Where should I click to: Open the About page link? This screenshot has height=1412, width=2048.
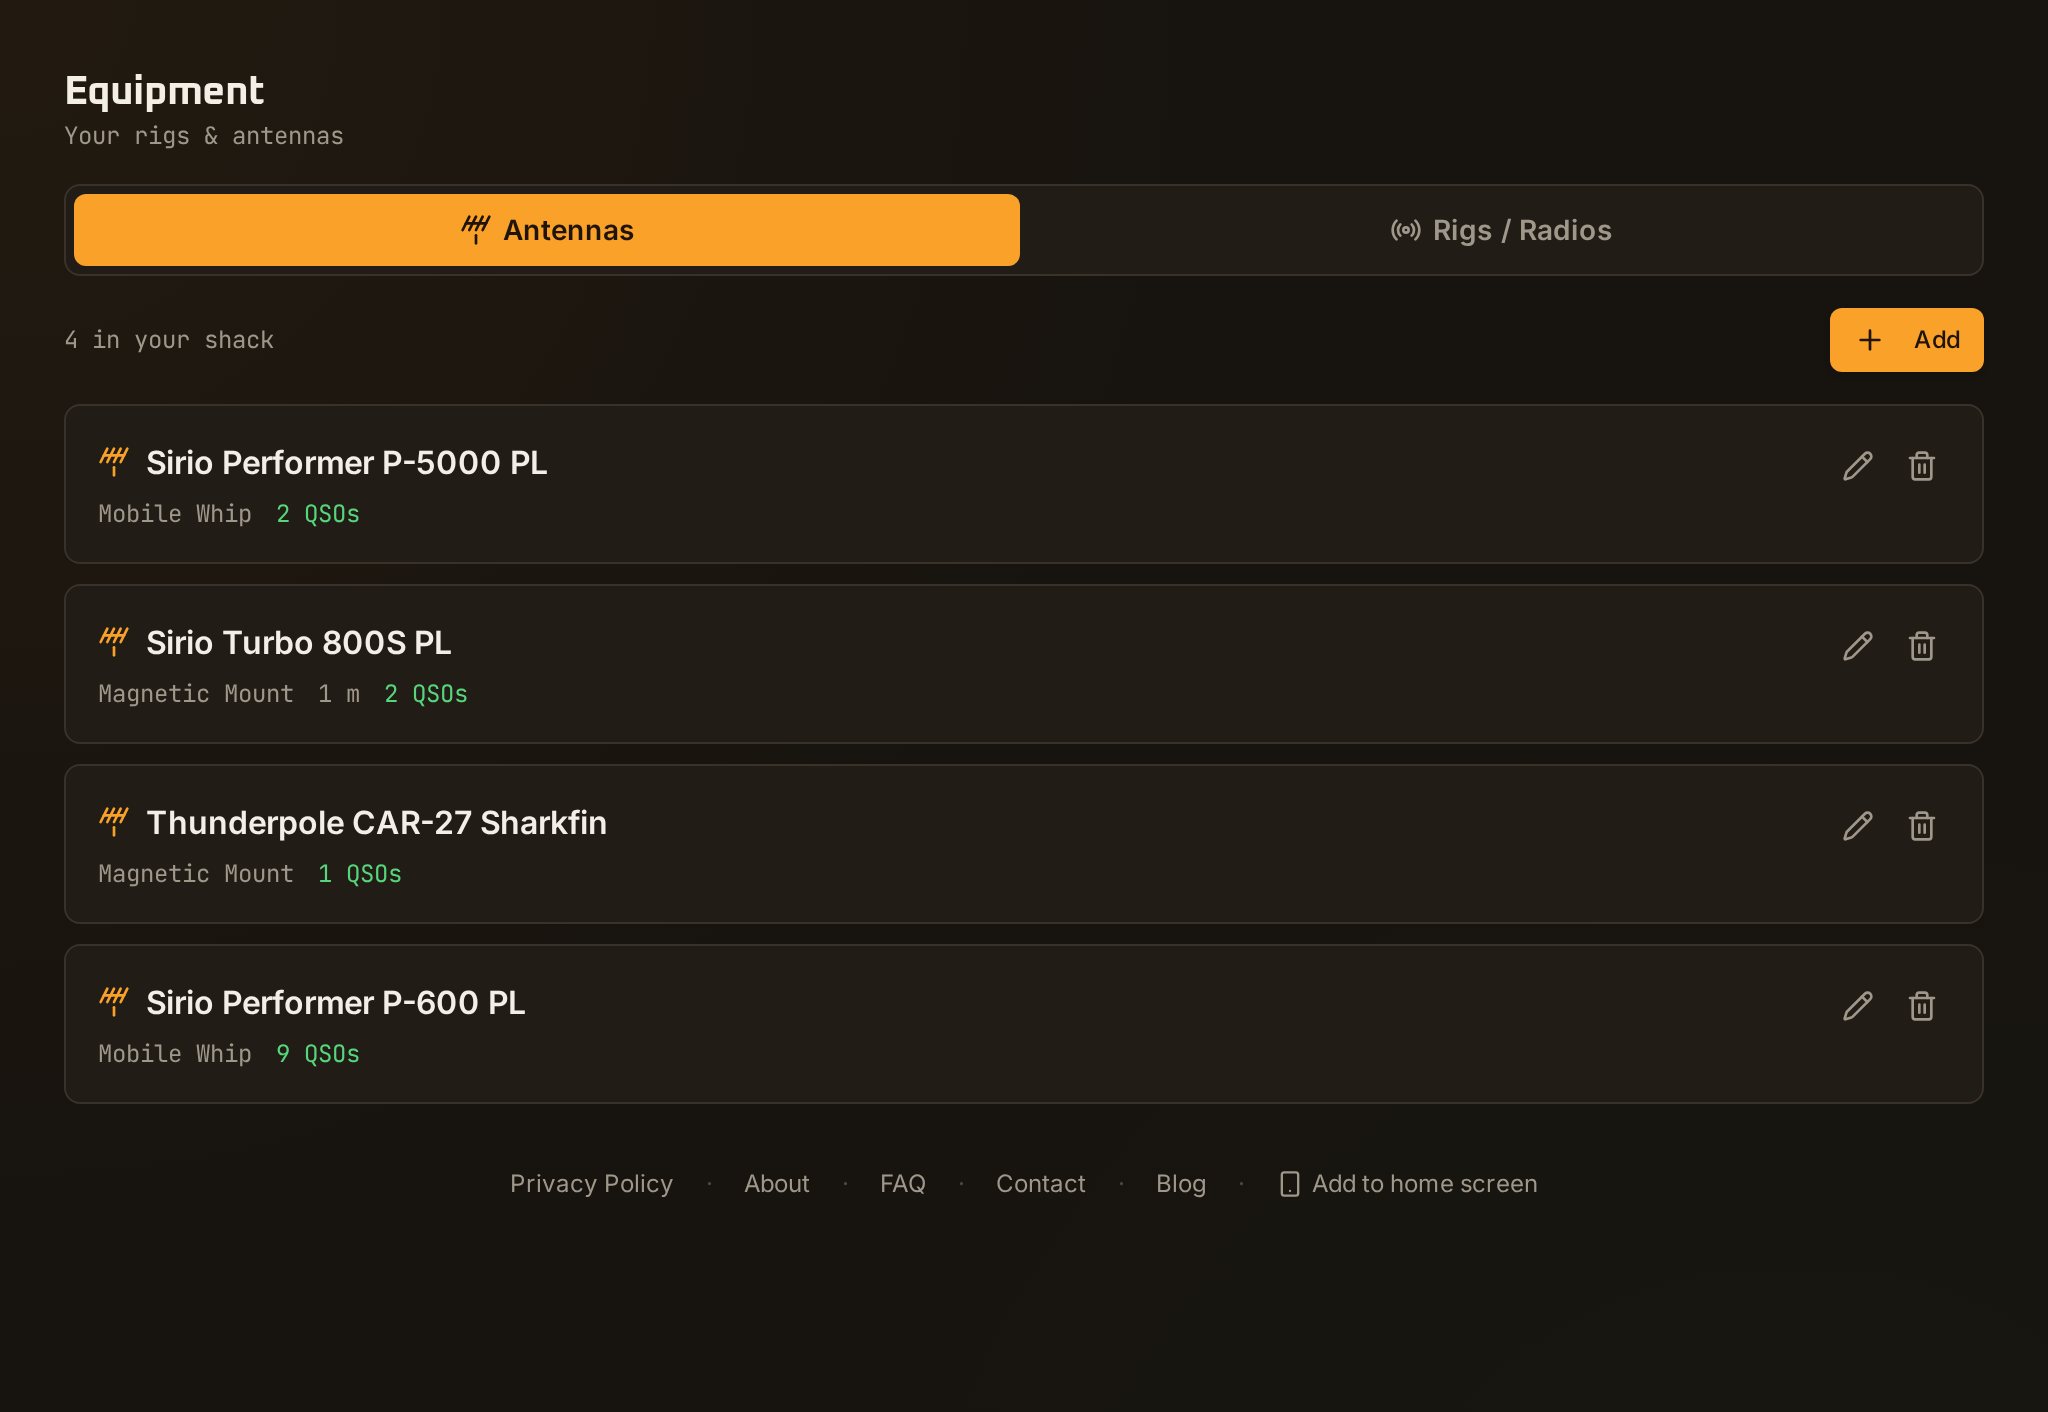[x=777, y=1184]
